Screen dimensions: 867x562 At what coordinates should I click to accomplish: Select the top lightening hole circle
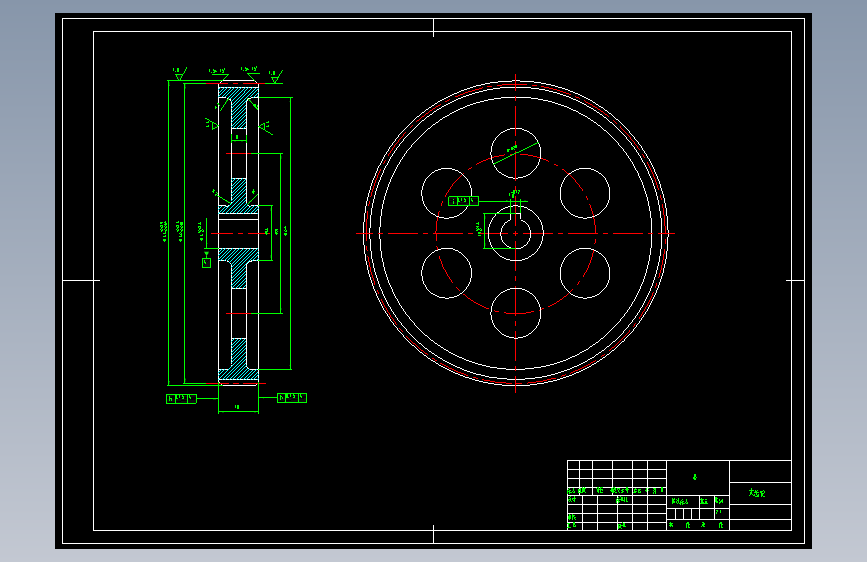515,153
